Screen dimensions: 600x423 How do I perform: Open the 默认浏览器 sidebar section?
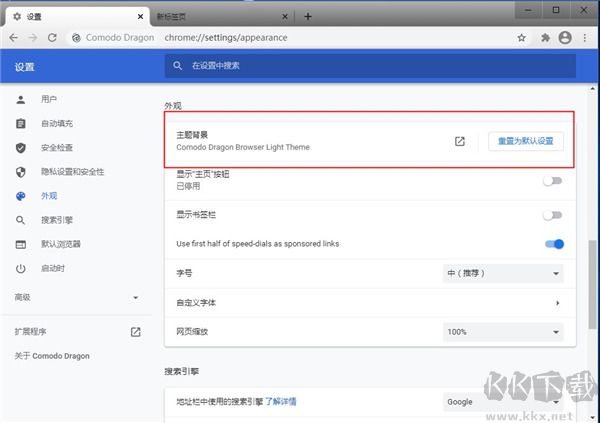(60, 244)
